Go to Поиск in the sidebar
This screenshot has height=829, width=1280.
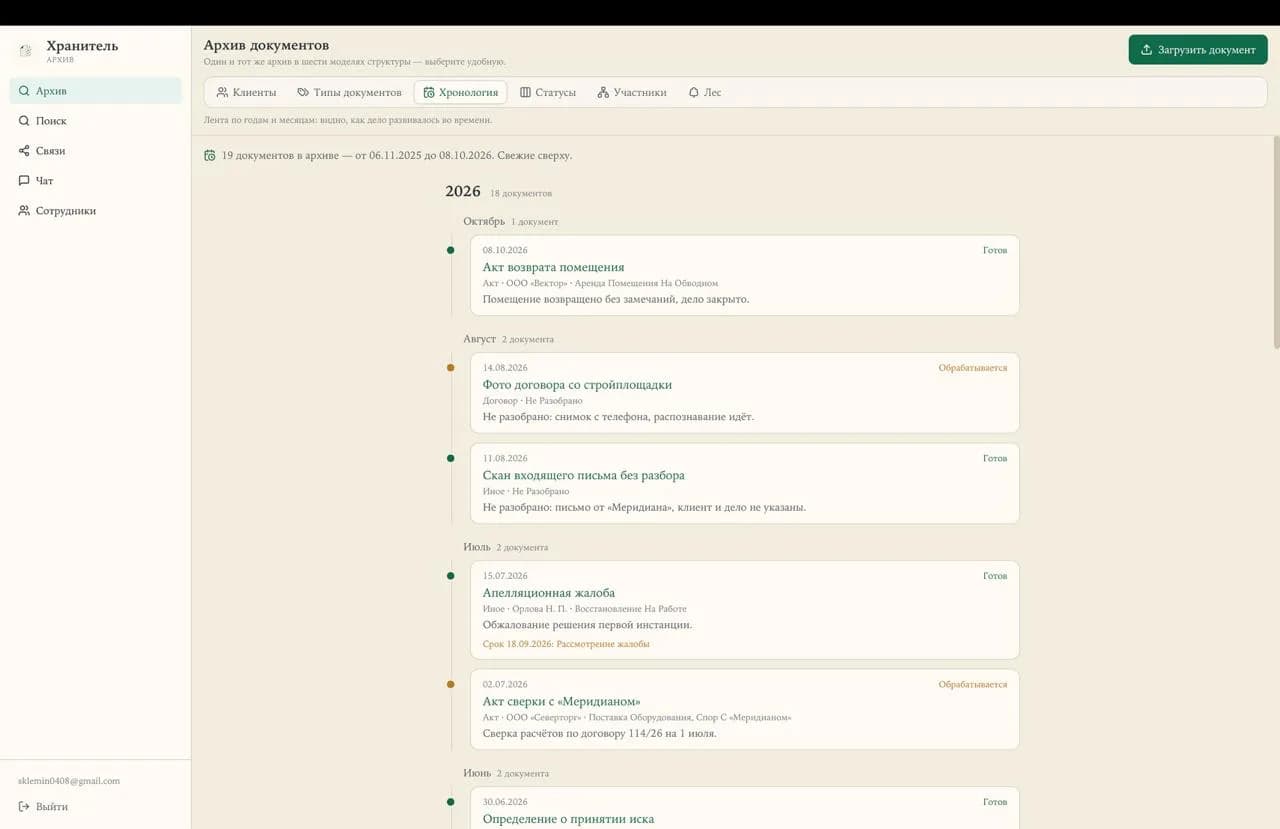[96, 121]
